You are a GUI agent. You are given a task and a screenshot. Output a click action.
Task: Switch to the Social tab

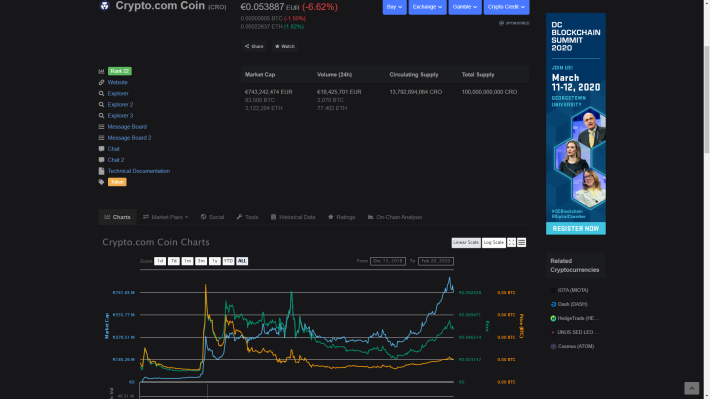pos(212,217)
